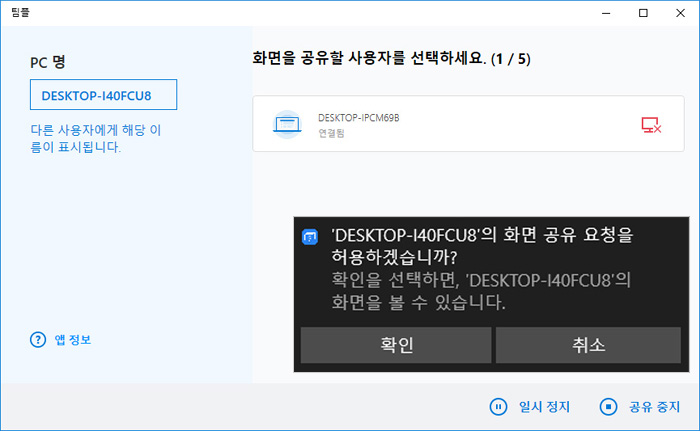Click the 연결됨 status text
The image size is (700, 431).
pyautogui.click(x=331, y=133)
